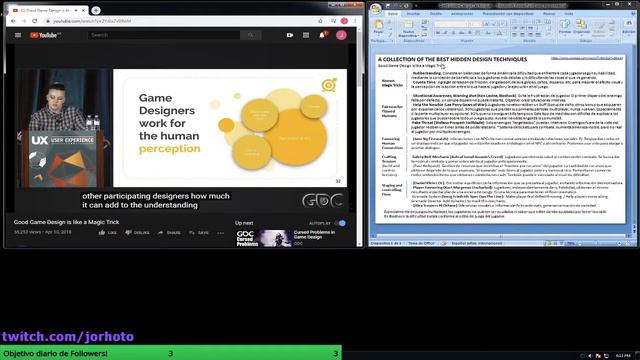The height and width of the screenshot is (360, 640).
Task: Close the Good Game Design Chrome tab
Action: 83,10
